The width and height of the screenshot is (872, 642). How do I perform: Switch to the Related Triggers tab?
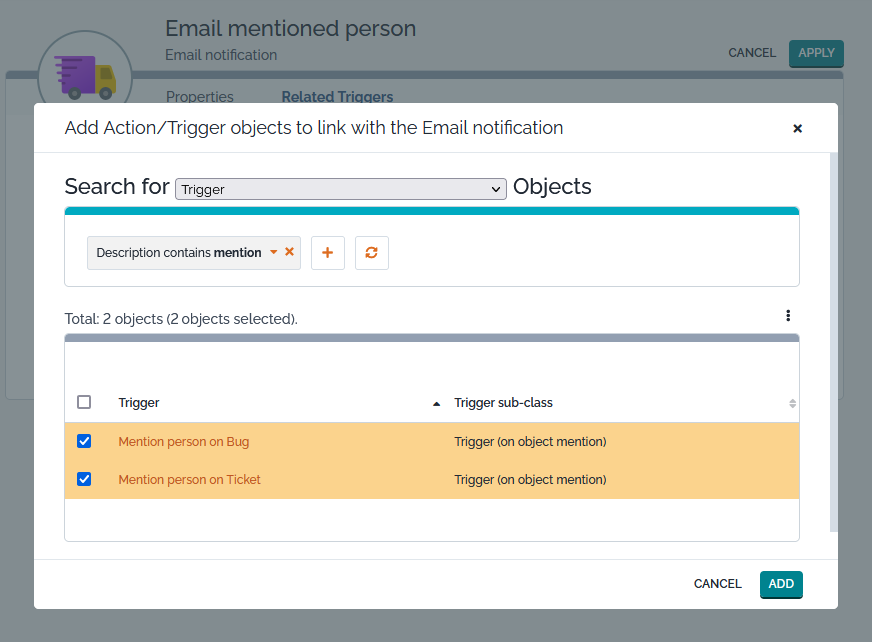[x=336, y=97]
